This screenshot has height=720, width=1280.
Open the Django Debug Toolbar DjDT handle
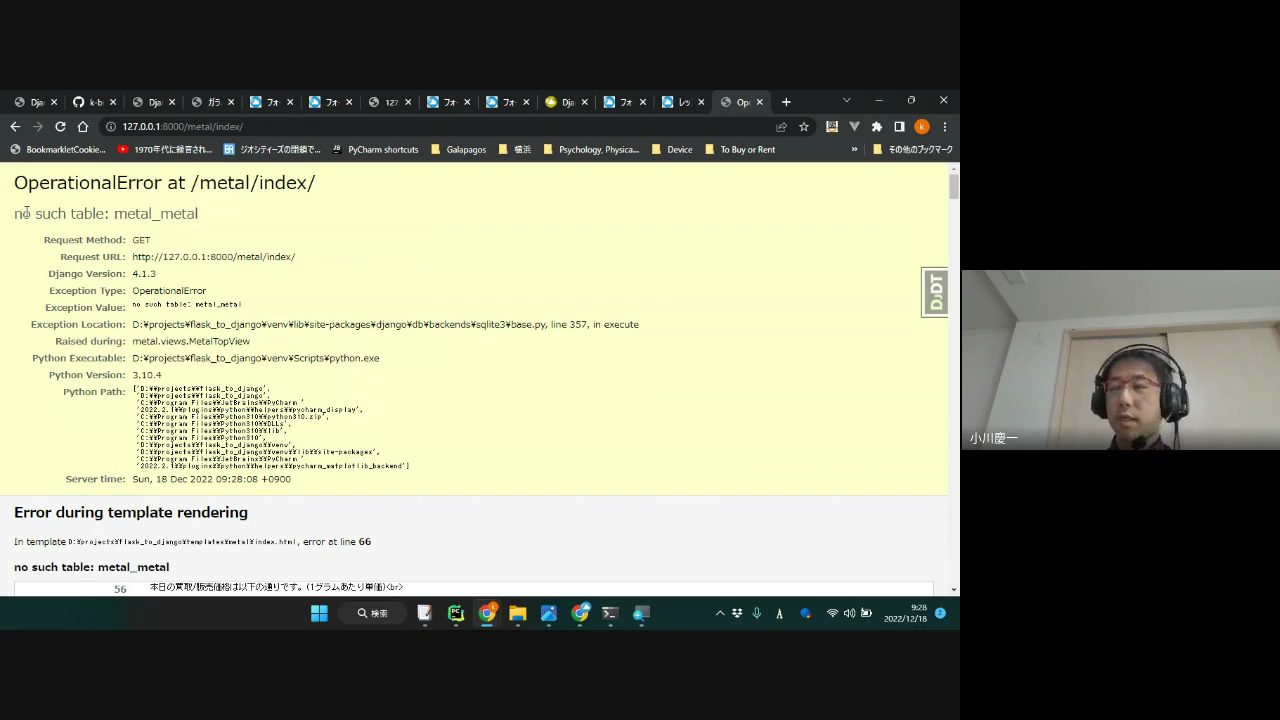coord(935,292)
